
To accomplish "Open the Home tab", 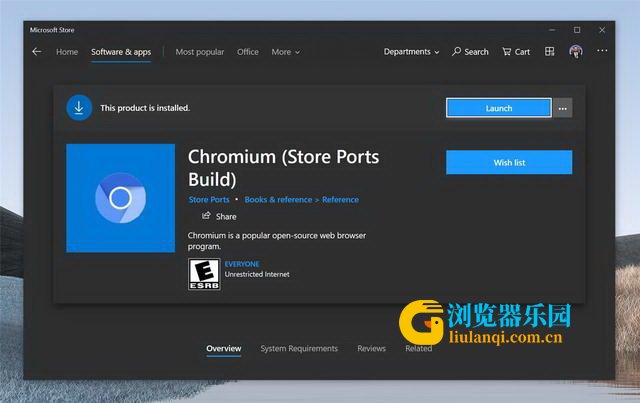I will coord(67,52).
